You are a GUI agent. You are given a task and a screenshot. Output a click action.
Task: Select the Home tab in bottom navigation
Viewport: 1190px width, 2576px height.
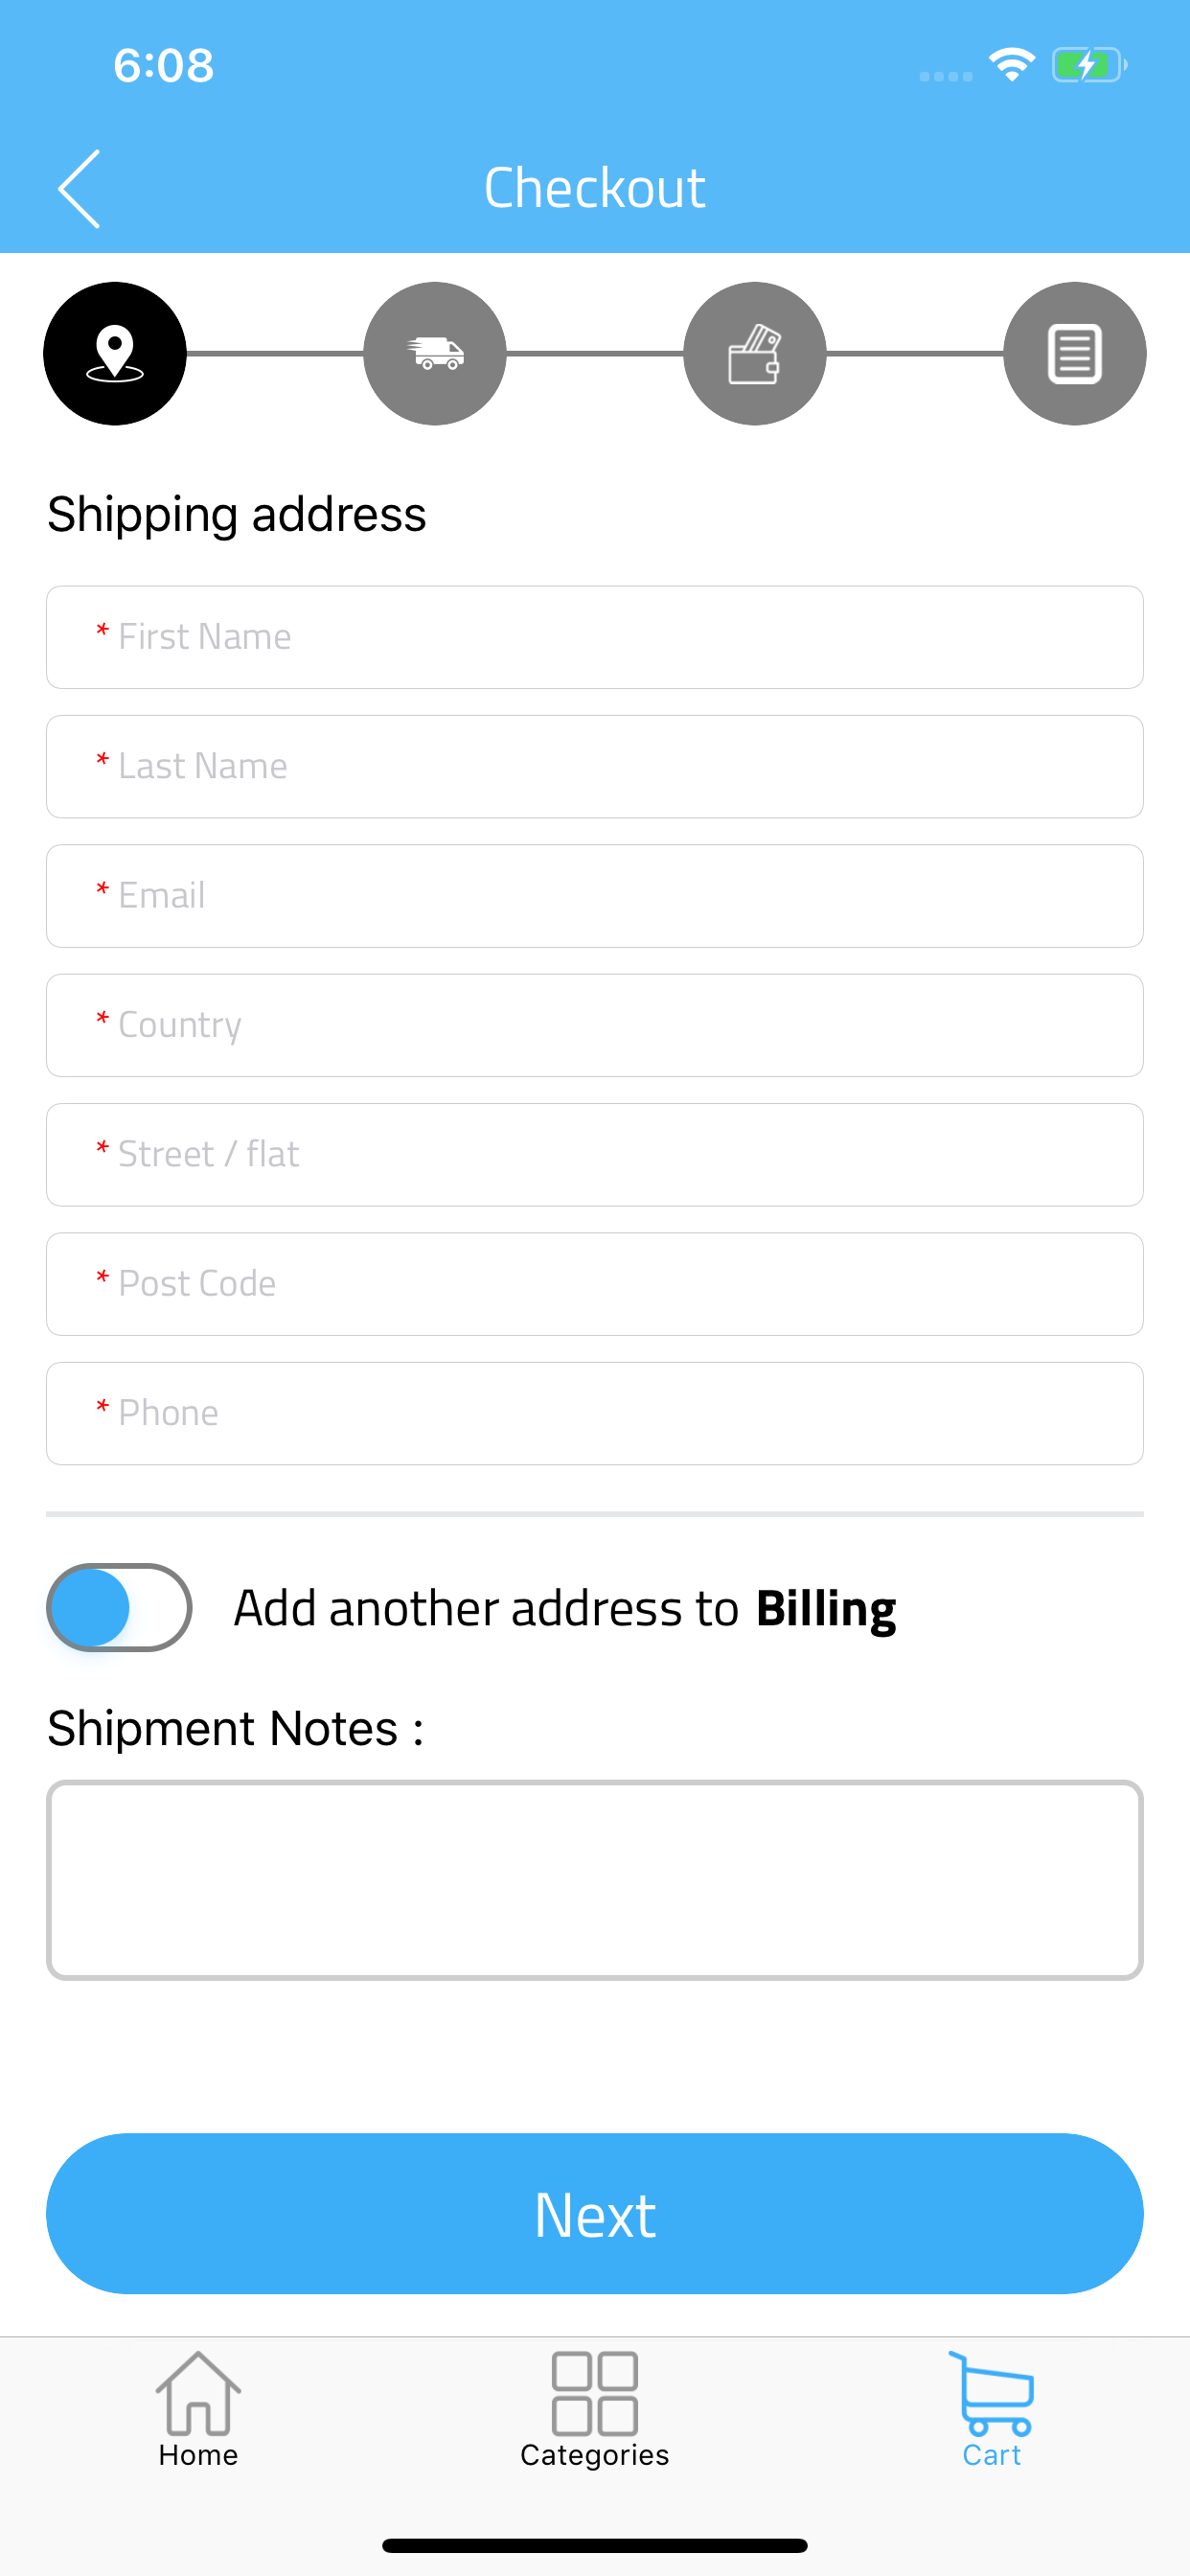[x=197, y=2412]
